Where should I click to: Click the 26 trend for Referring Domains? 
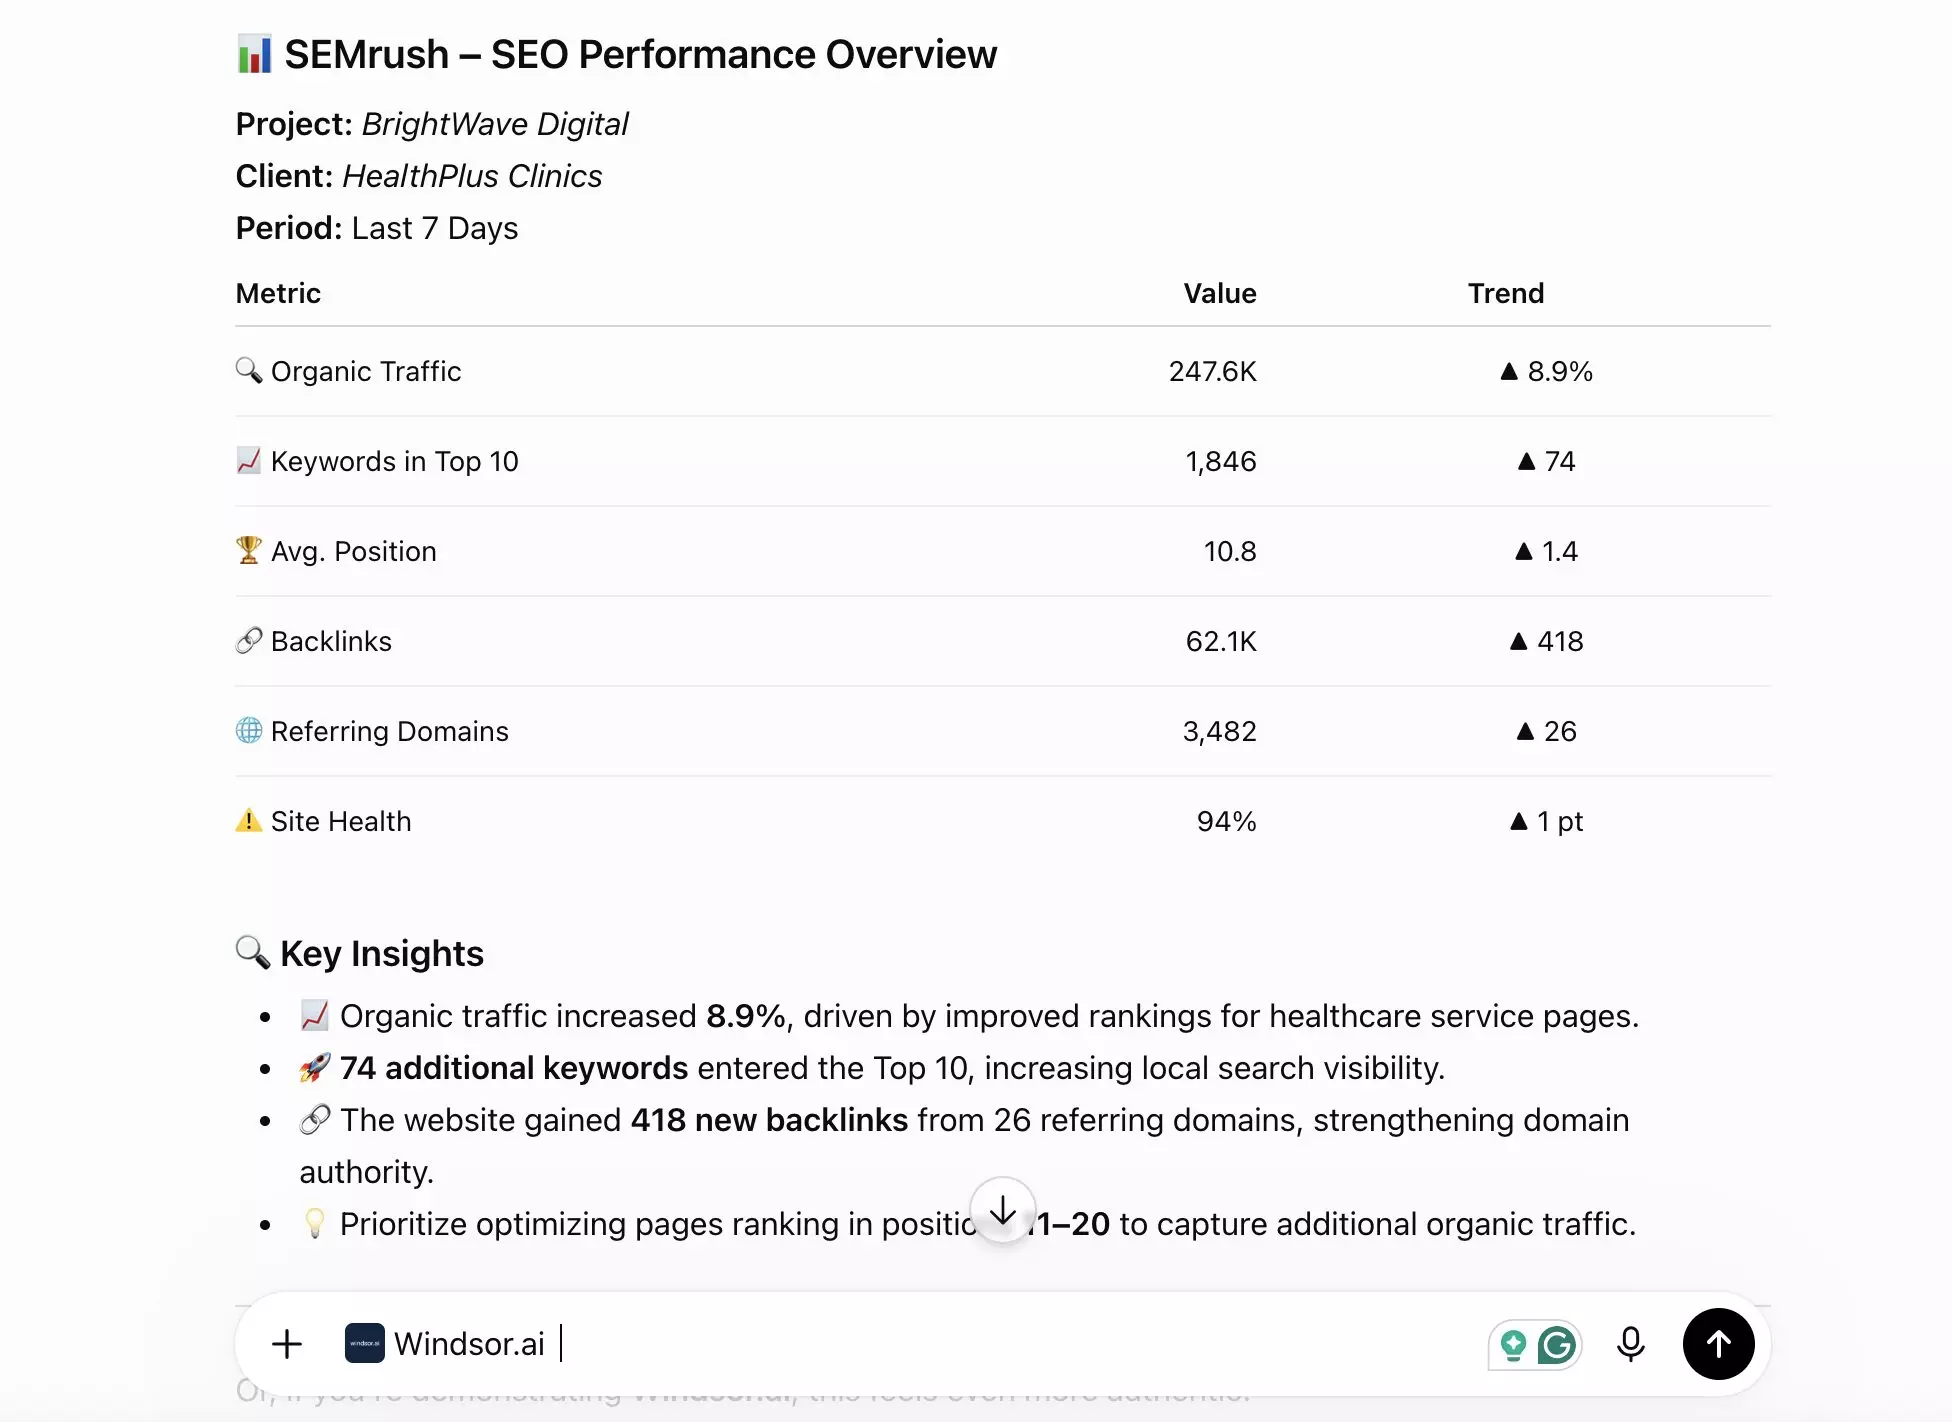pyautogui.click(x=1546, y=731)
